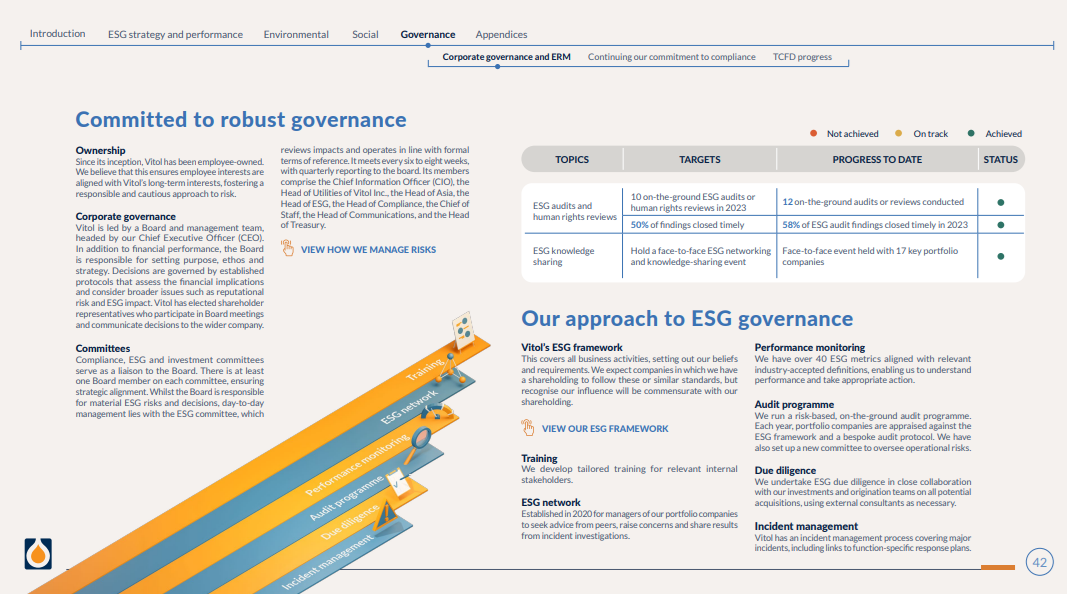The width and height of the screenshot is (1067, 594).
Task: Click the 50% of findings closed timely cell
Action: (687, 225)
